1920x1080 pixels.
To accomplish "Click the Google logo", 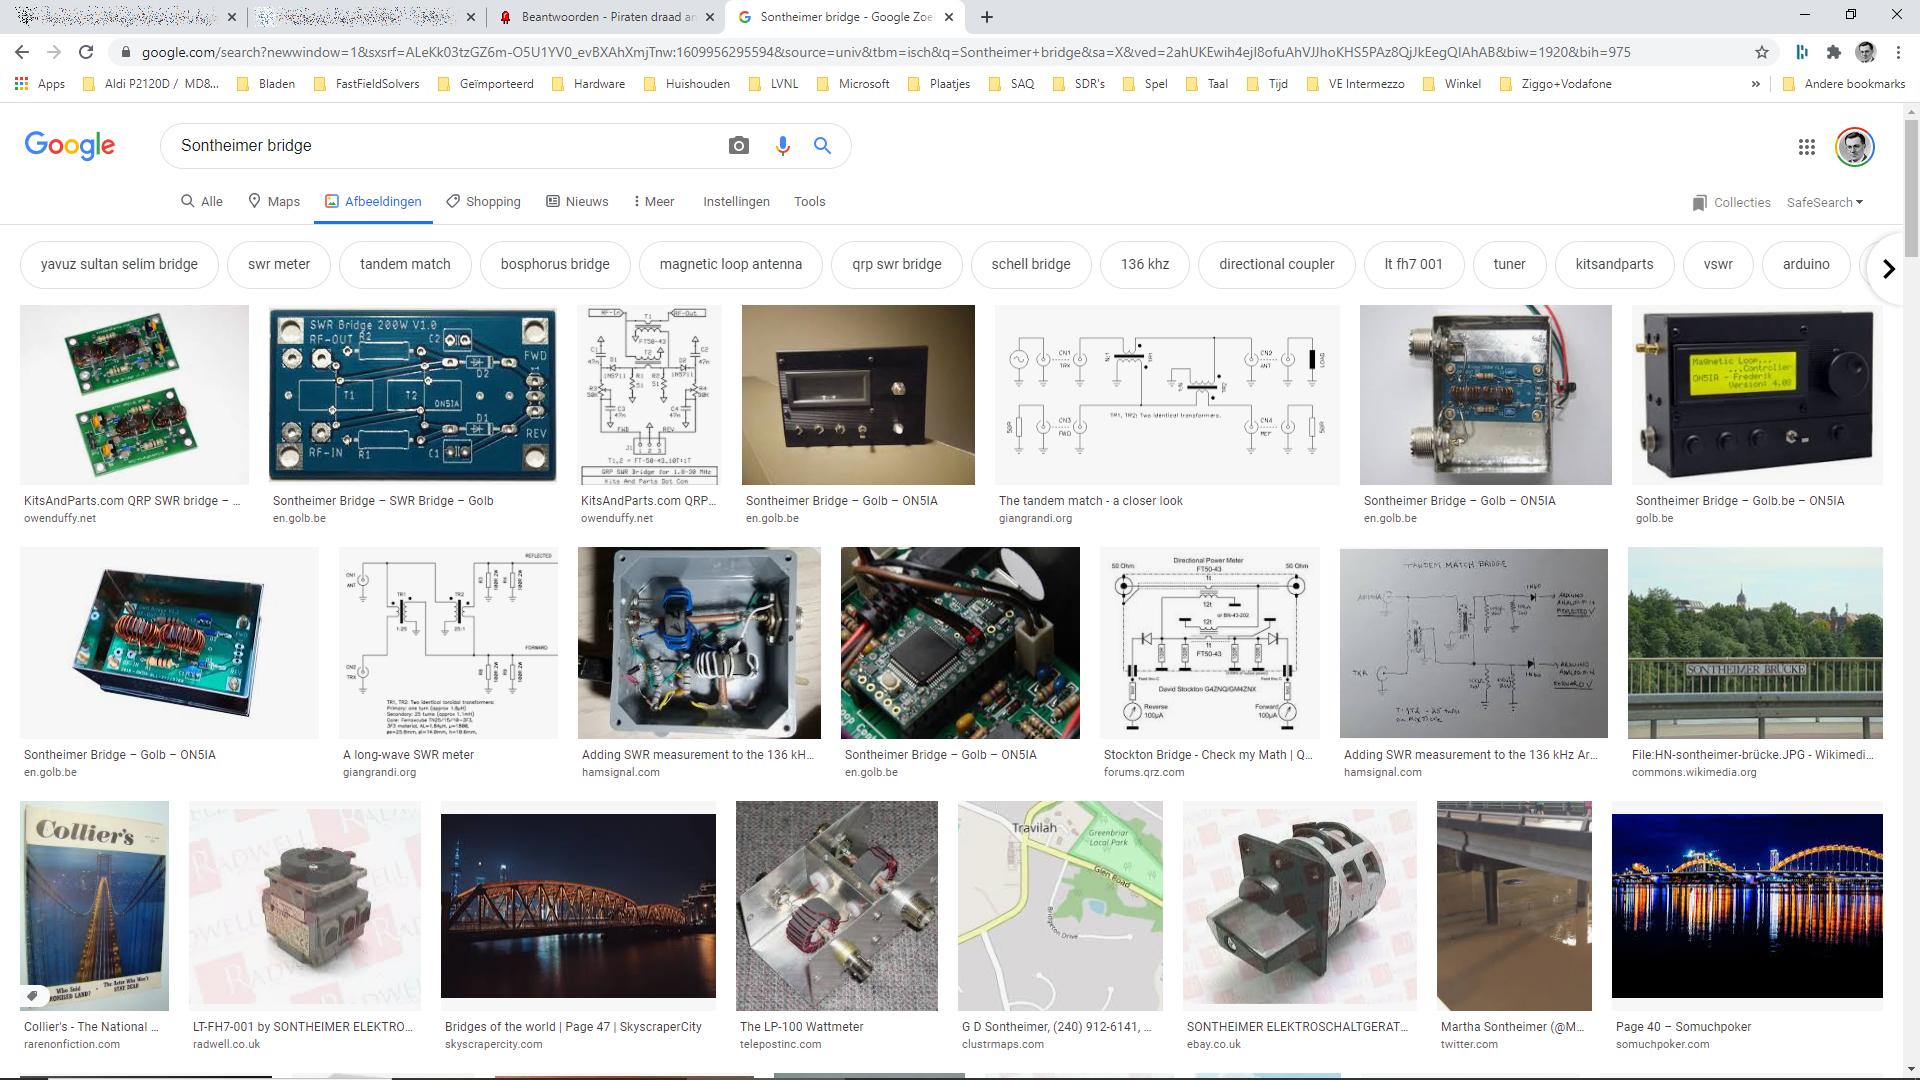I will [70, 146].
